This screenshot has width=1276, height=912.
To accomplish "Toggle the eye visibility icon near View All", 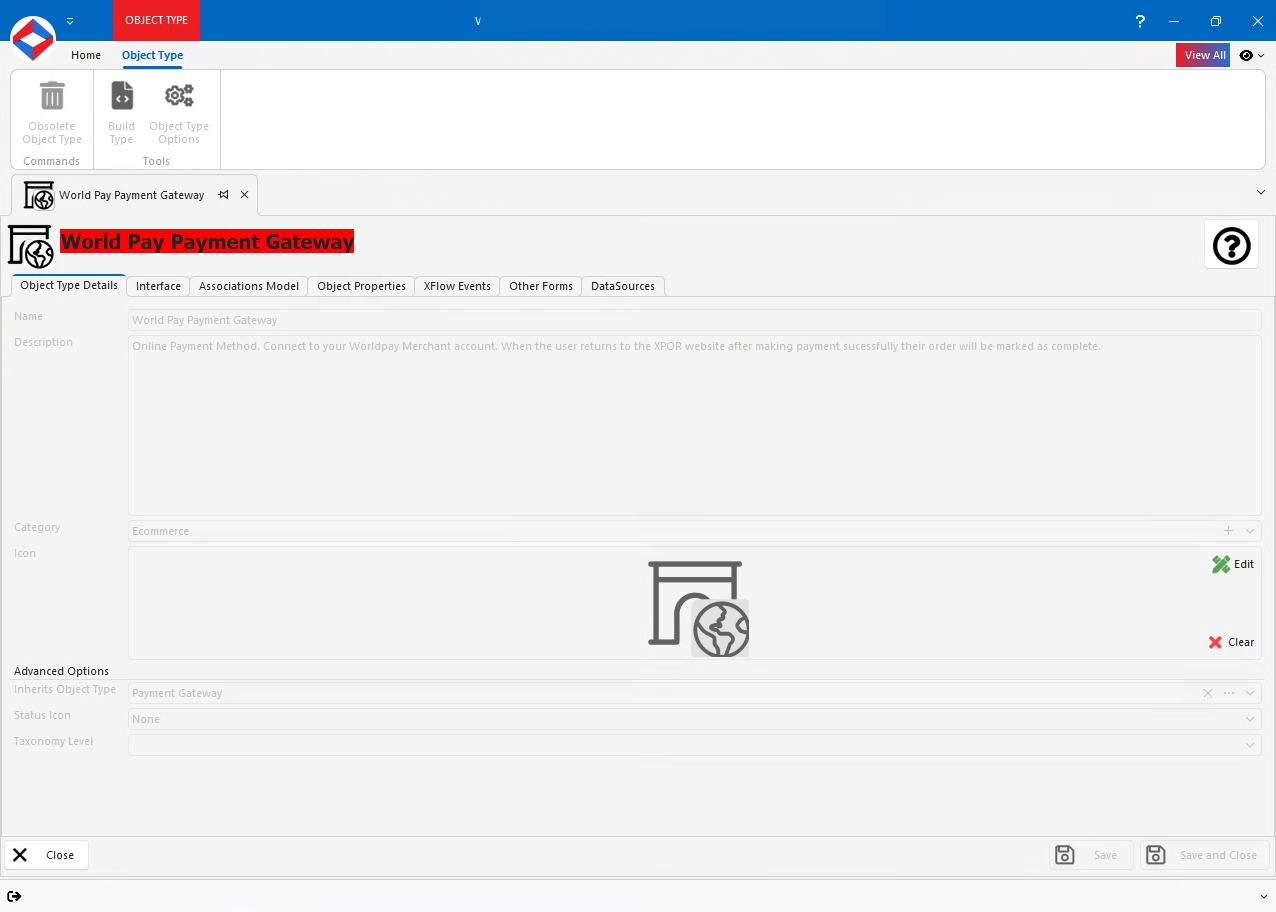I will click(x=1246, y=55).
